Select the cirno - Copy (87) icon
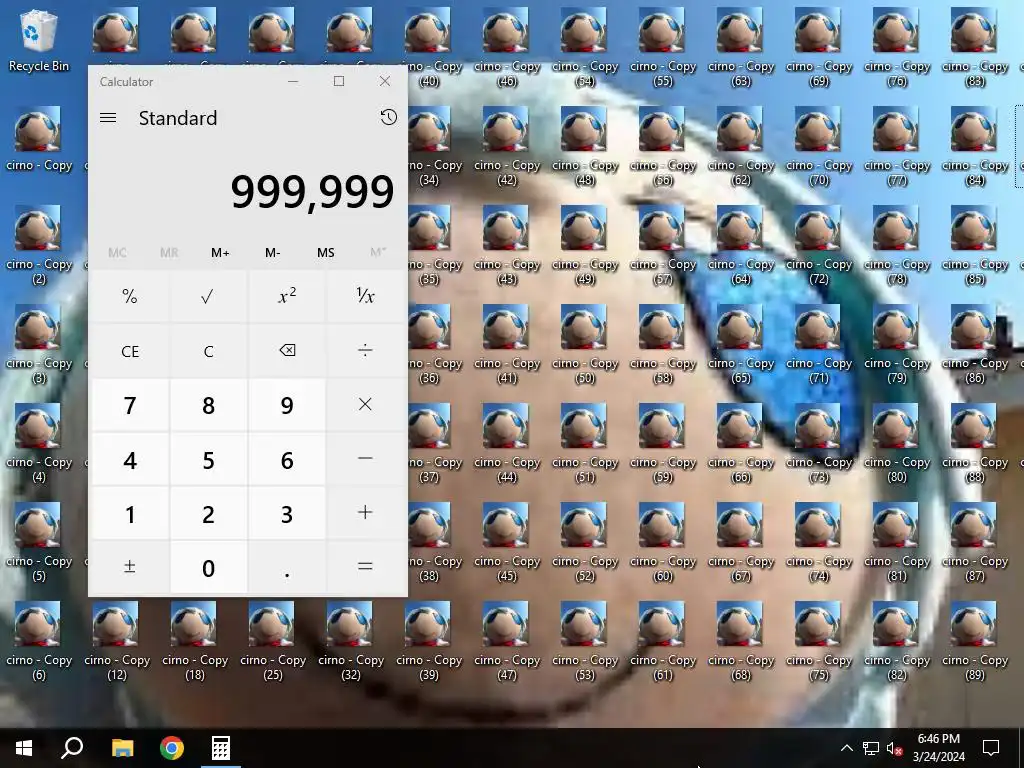 coord(974,542)
